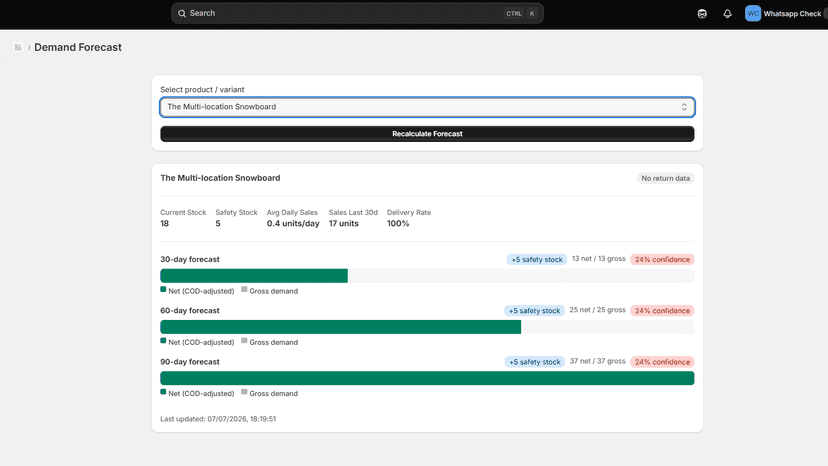Click the Safety Stock value 5
The height and width of the screenshot is (466, 828).
tap(218, 223)
